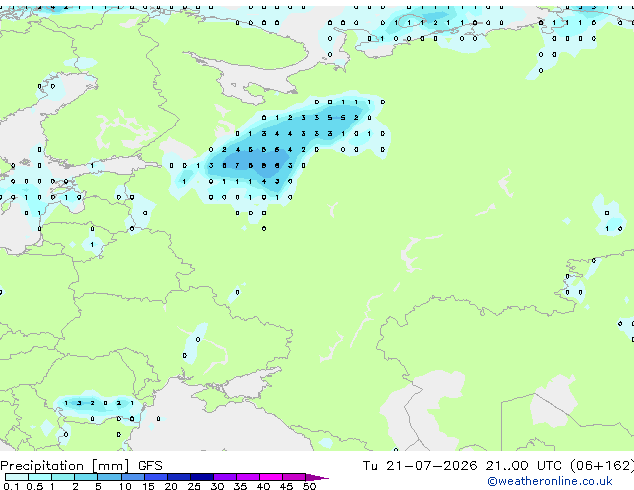The height and width of the screenshot is (490, 634).
Task: Click the legend tick label "0.1"
Action: [x=11, y=486]
